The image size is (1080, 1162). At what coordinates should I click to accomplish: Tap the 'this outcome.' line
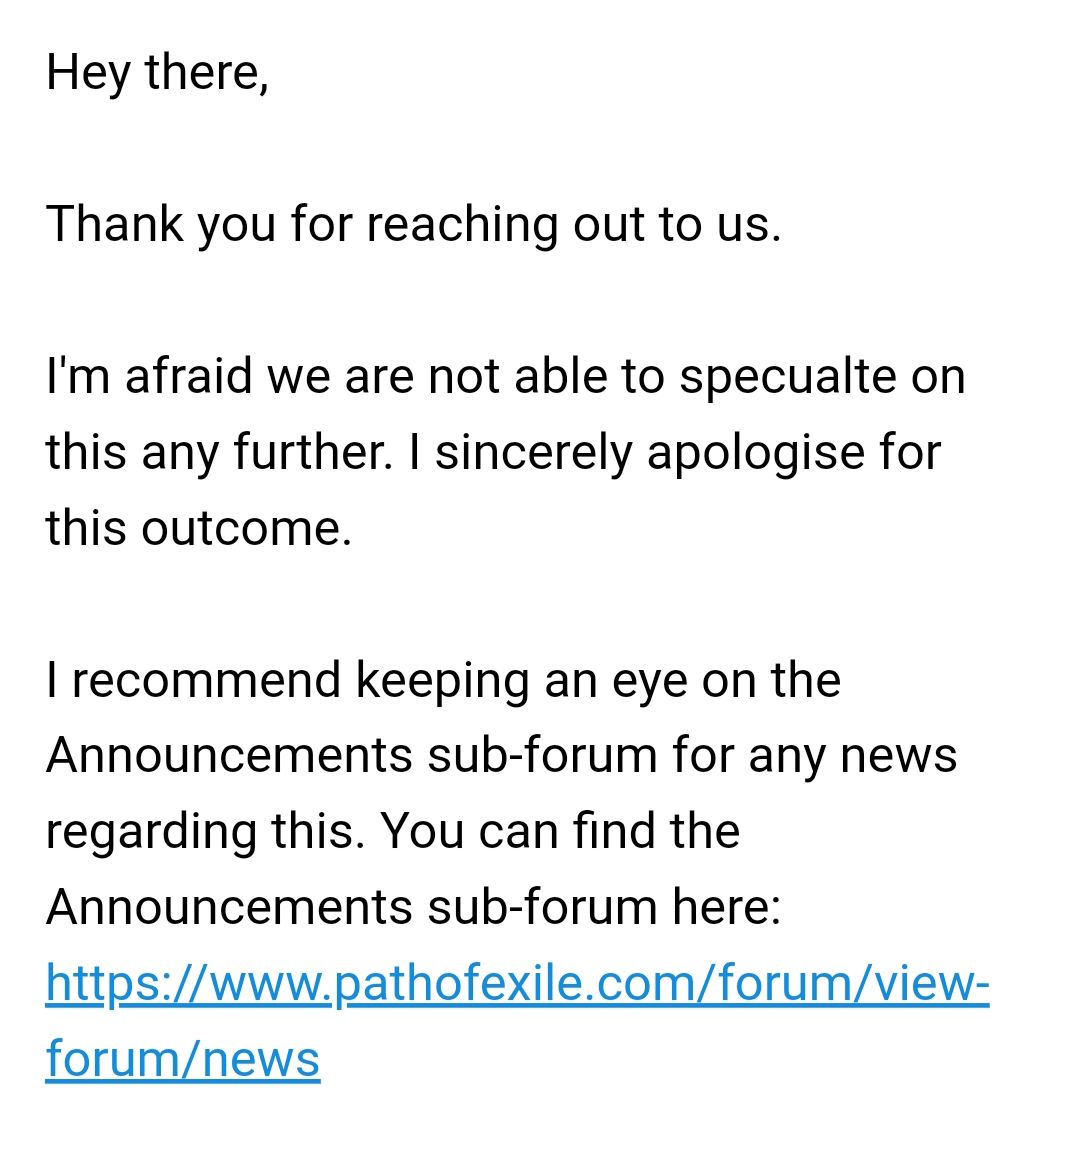(x=199, y=528)
